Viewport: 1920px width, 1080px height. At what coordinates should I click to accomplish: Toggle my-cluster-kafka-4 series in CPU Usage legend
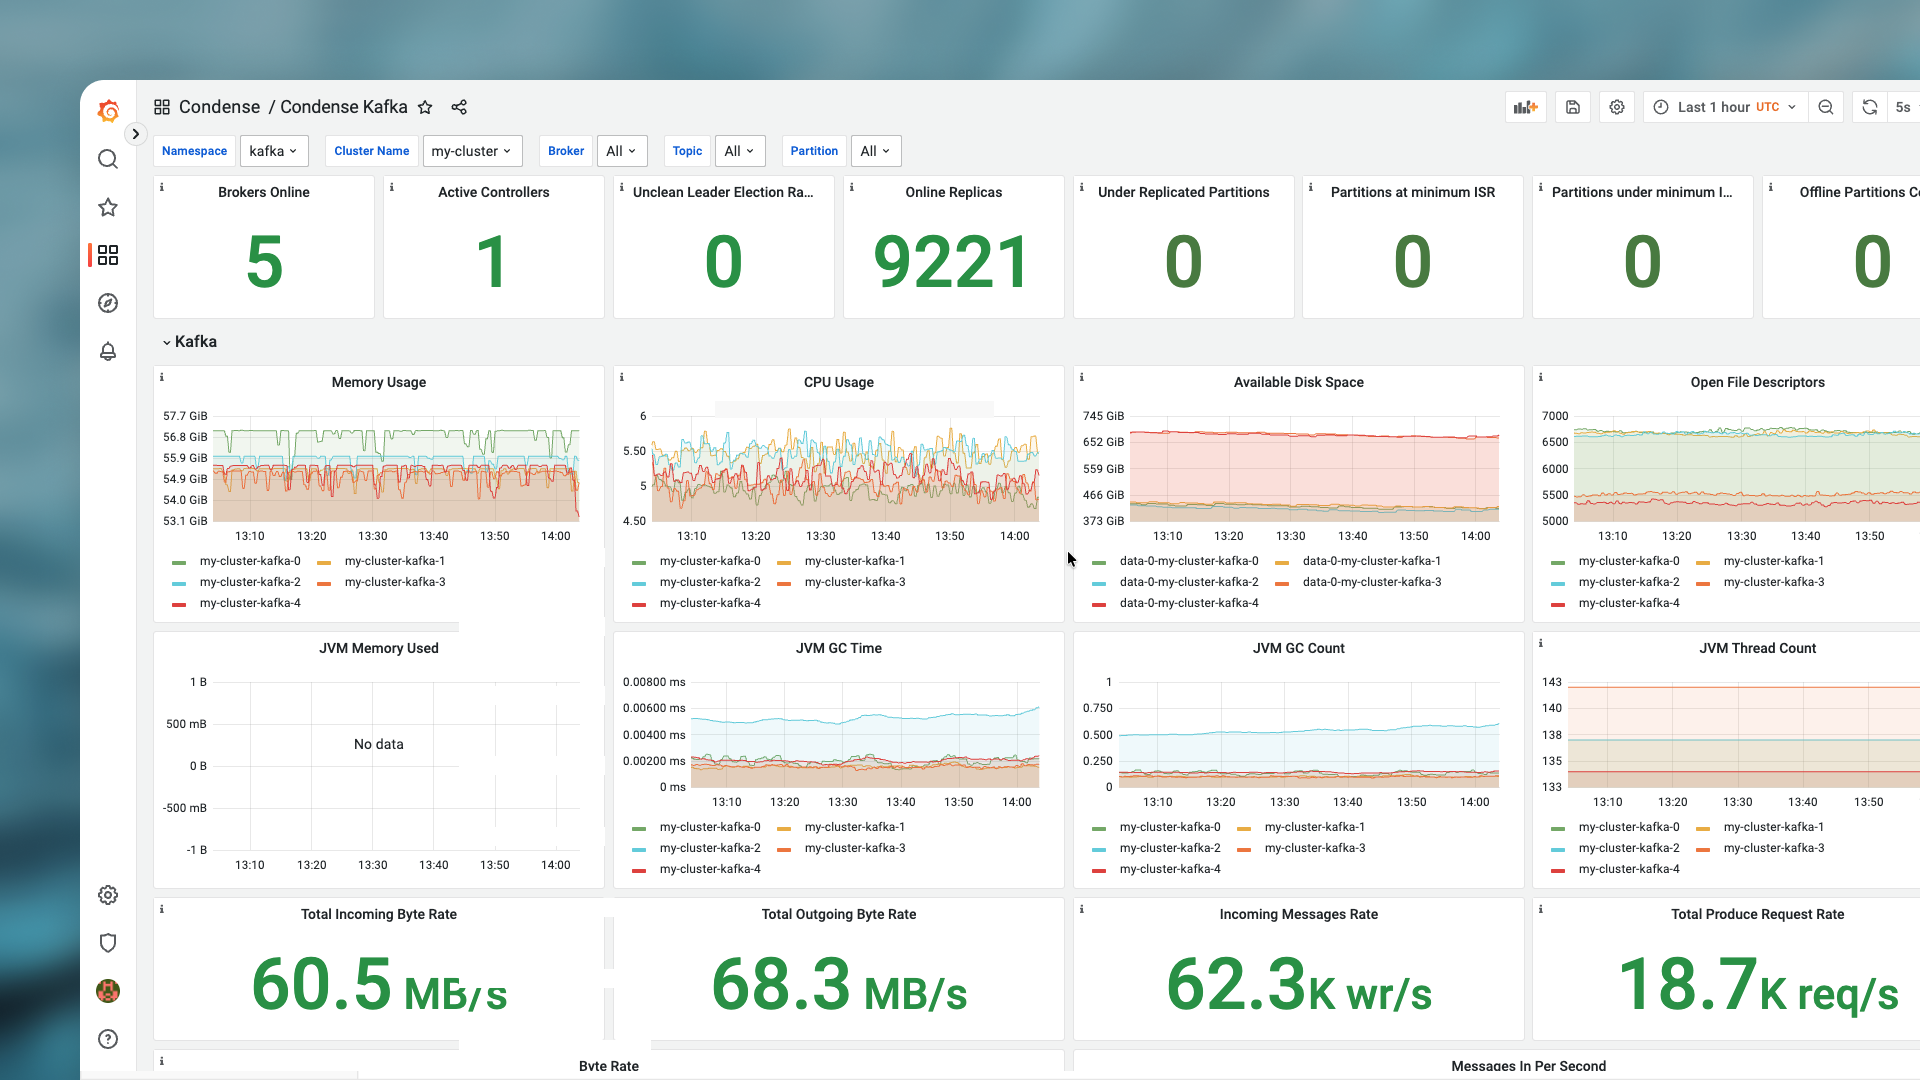point(709,603)
